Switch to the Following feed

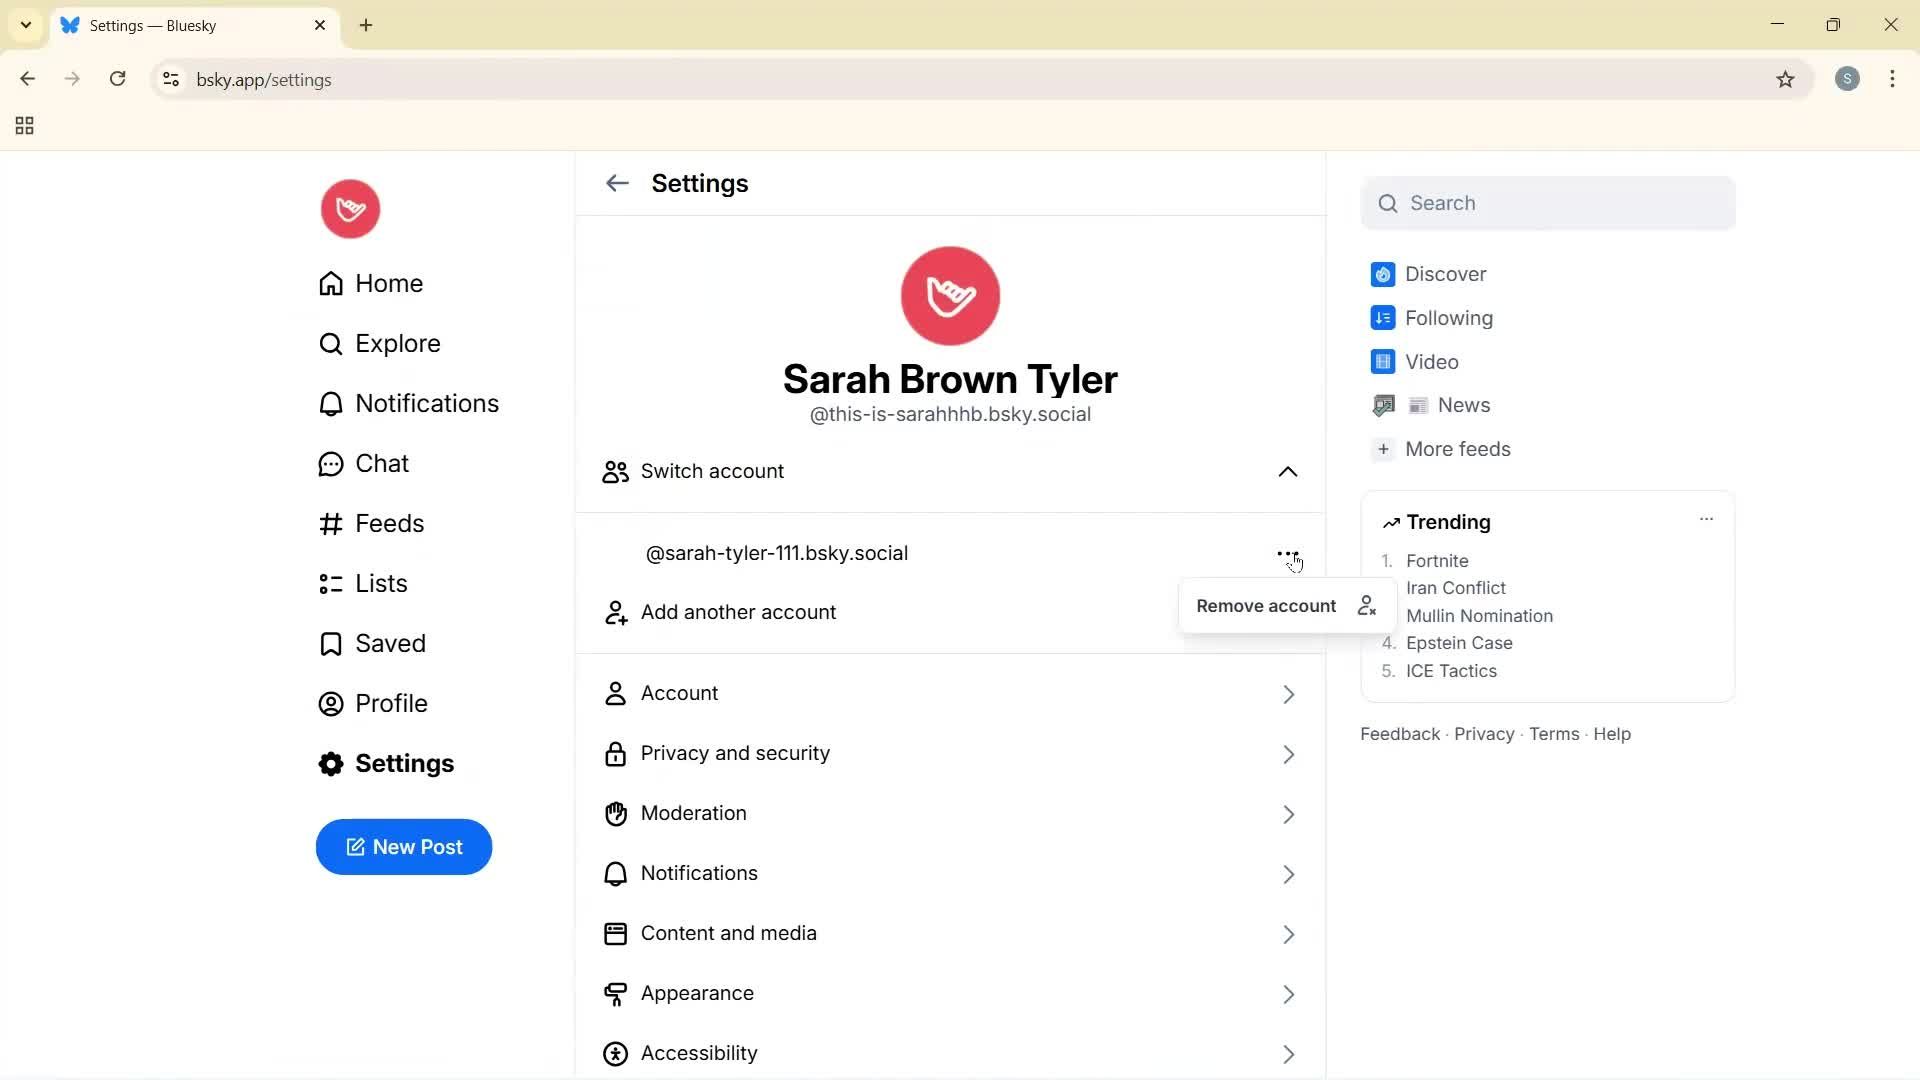pos(1447,317)
